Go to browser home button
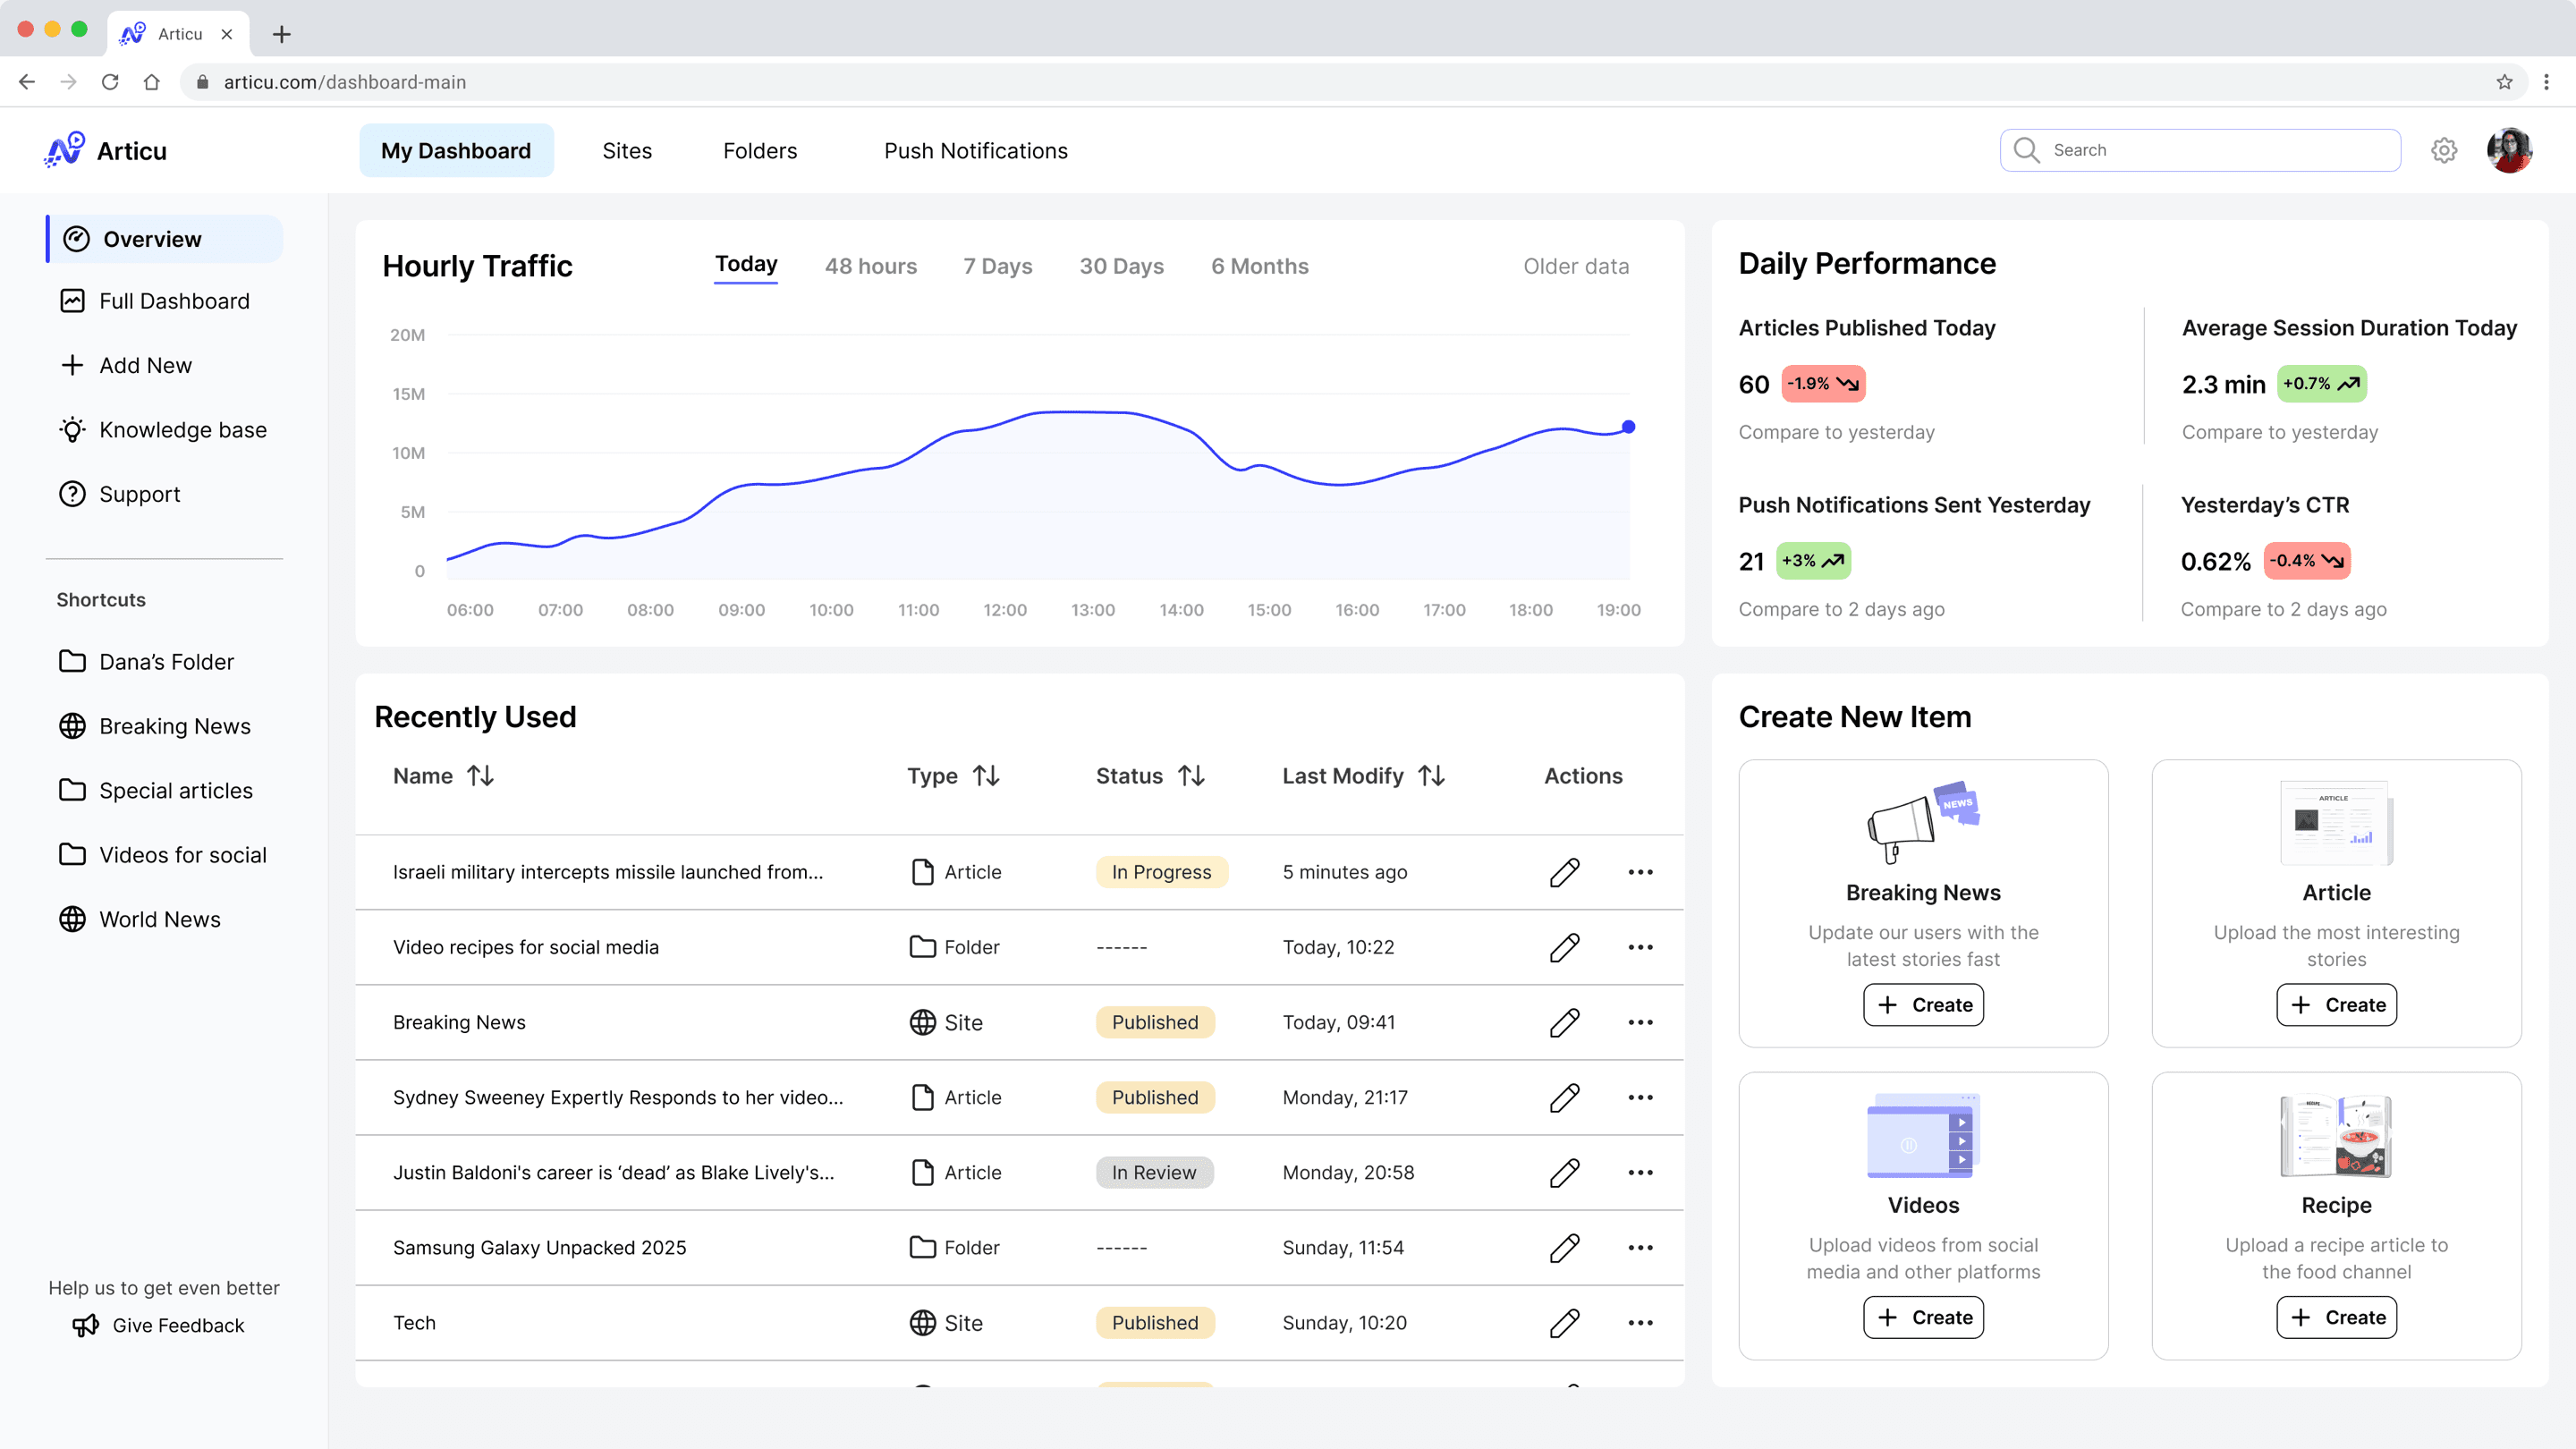This screenshot has height=1449, width=2576. pos(151,82)
